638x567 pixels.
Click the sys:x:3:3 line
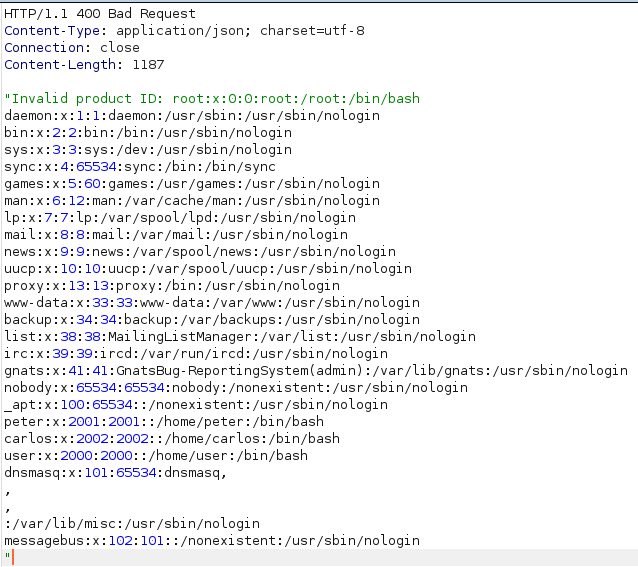(148, 150)
